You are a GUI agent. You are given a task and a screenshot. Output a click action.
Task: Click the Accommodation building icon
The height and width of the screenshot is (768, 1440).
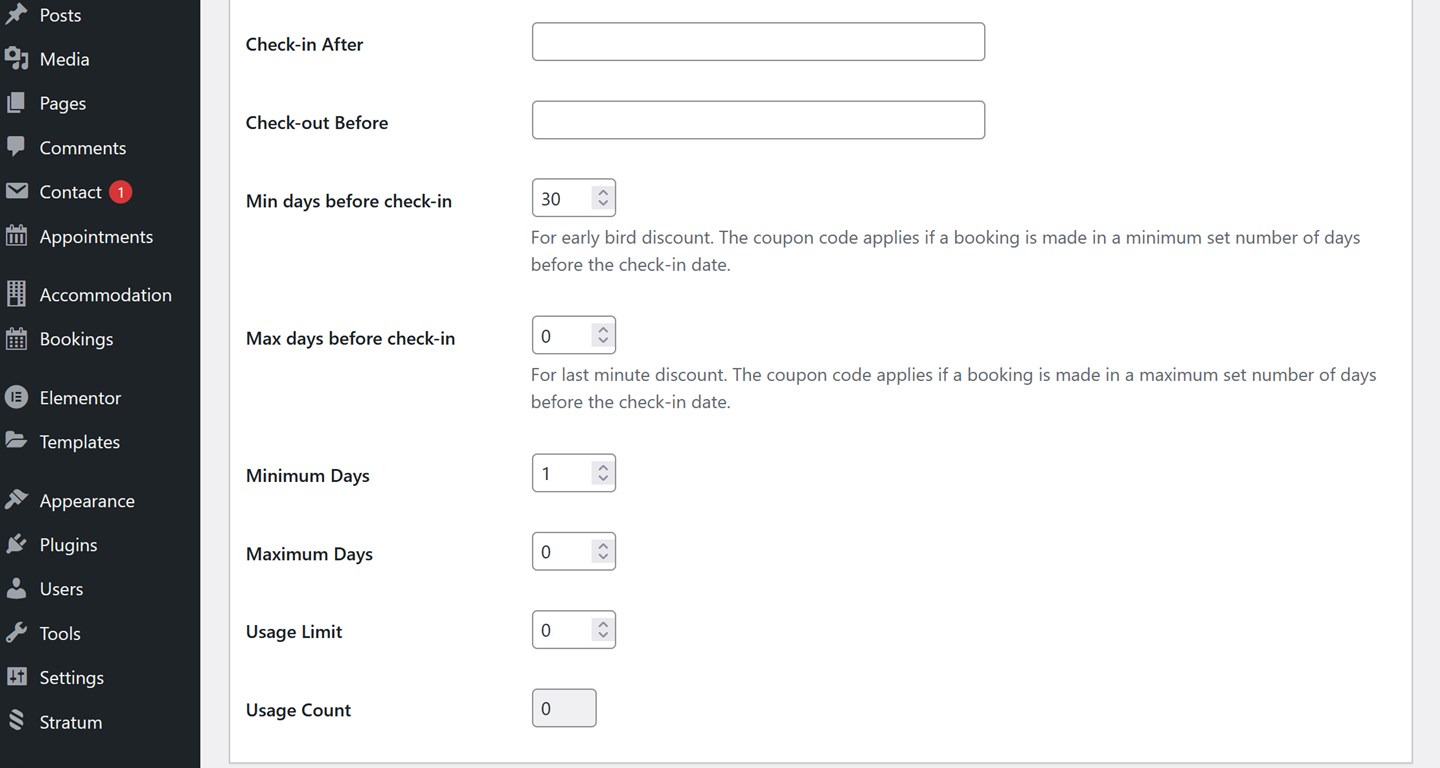(19, 293)
